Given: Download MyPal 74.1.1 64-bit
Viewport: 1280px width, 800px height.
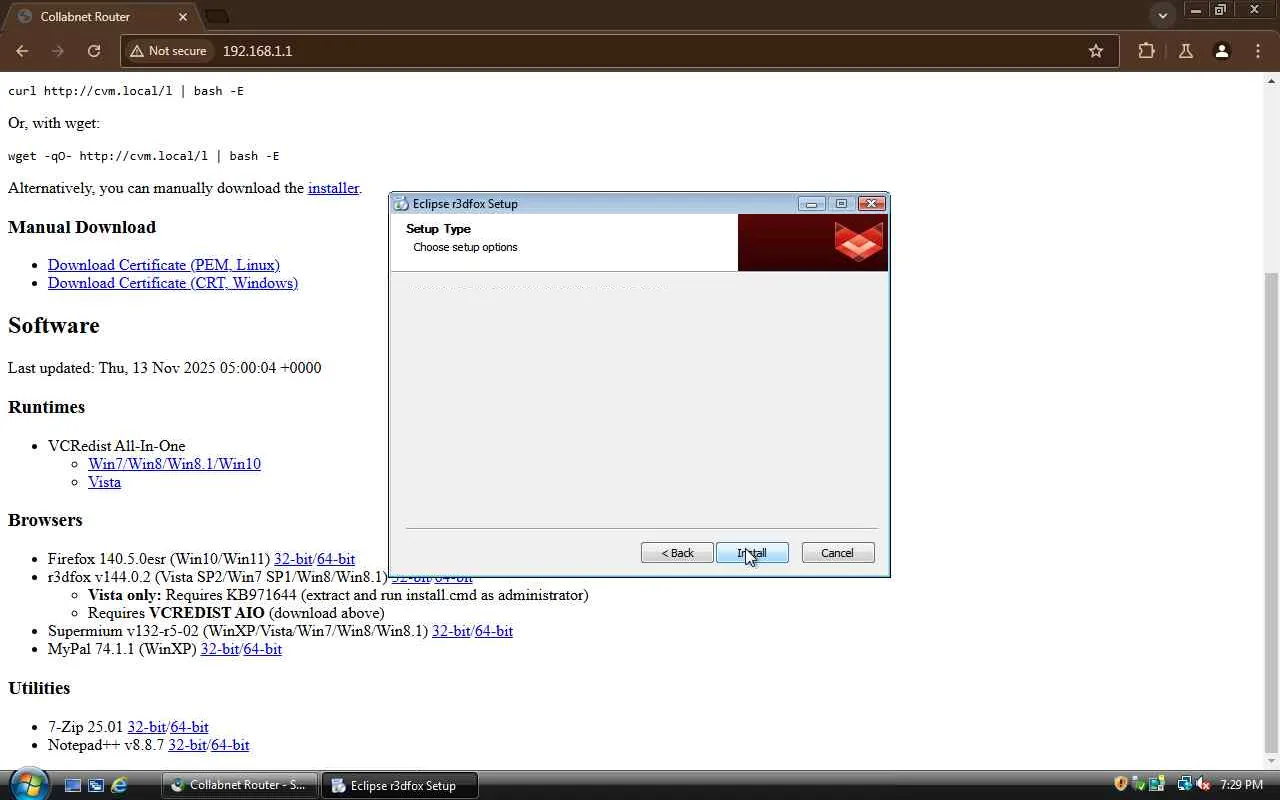Looking at the screenshot, I should click(x=263, y=649).
